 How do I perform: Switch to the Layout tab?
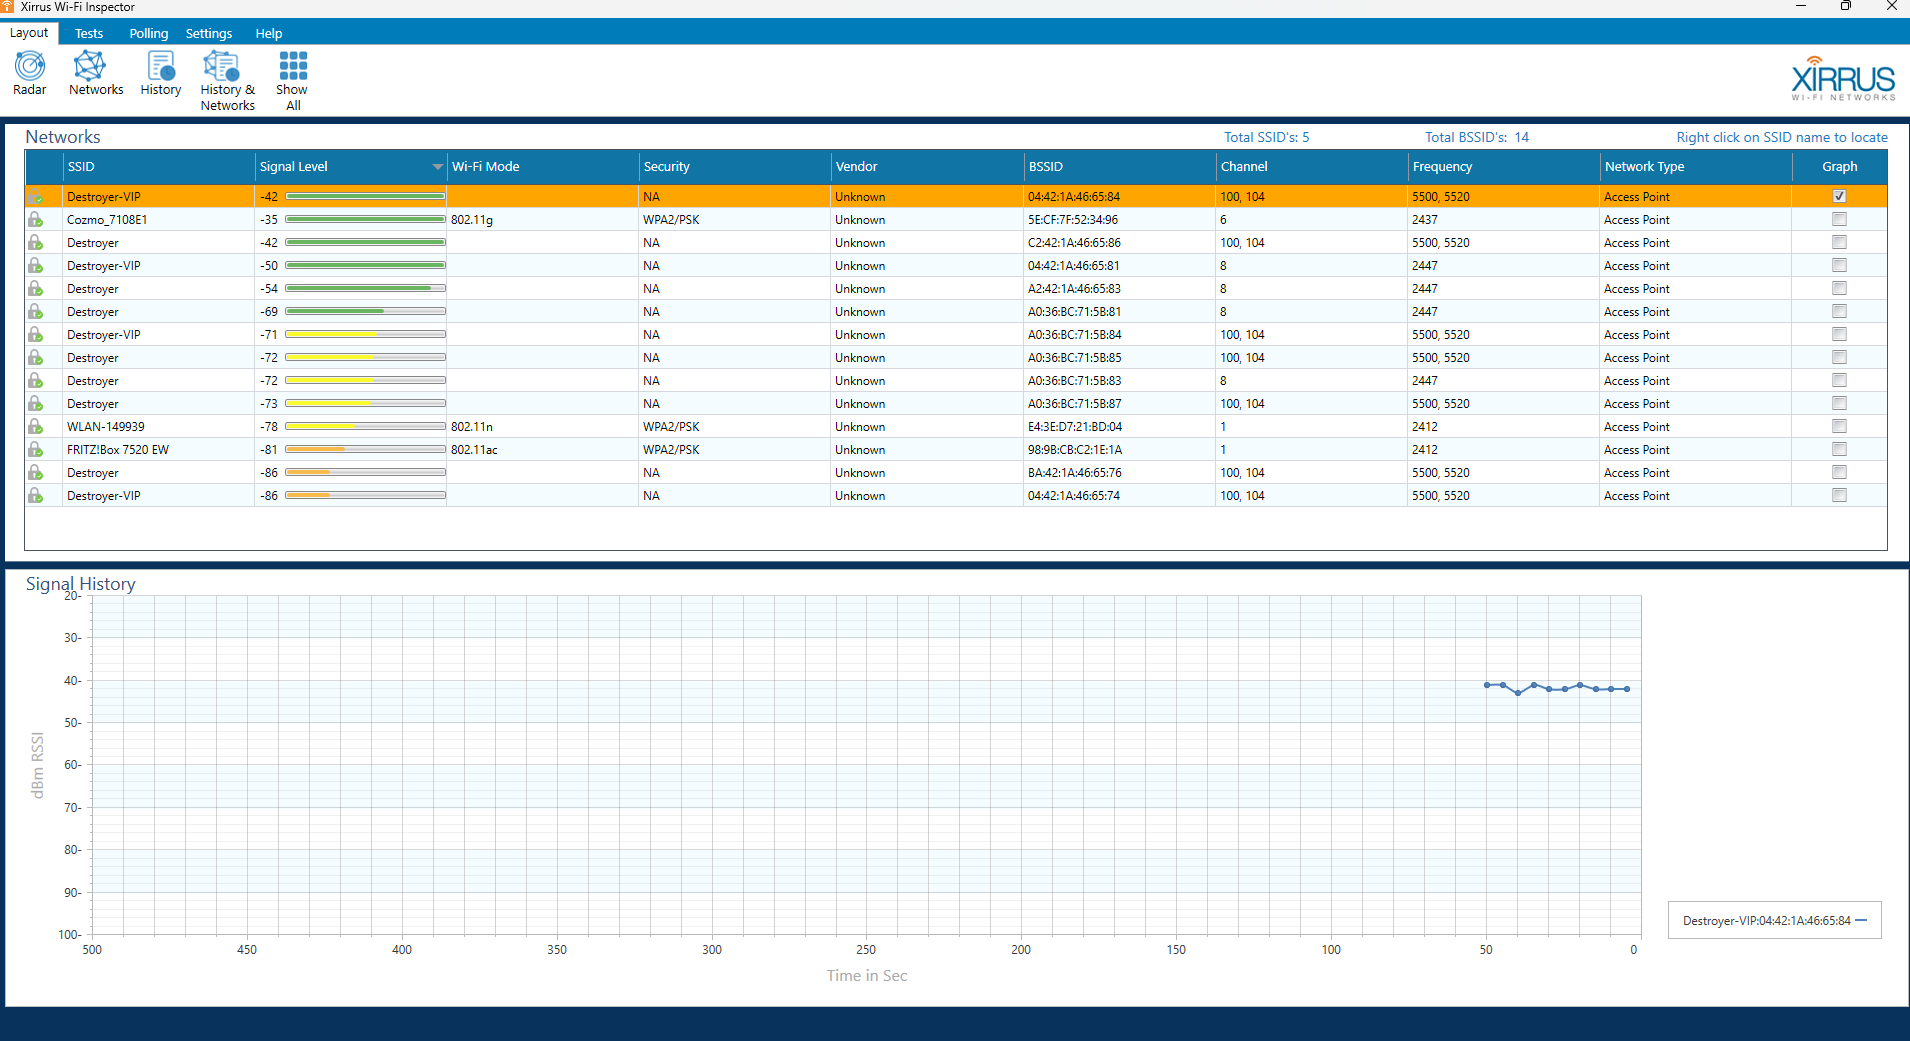(29, 33)
